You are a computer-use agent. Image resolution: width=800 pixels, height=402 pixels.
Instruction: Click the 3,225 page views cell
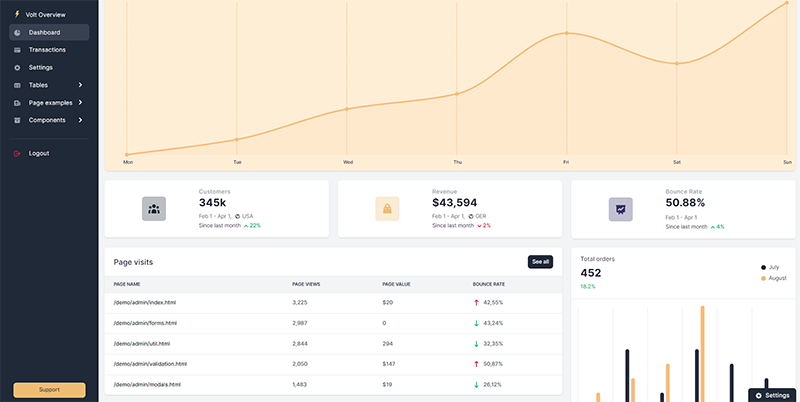pyautogui.click(x=300, y=303)
